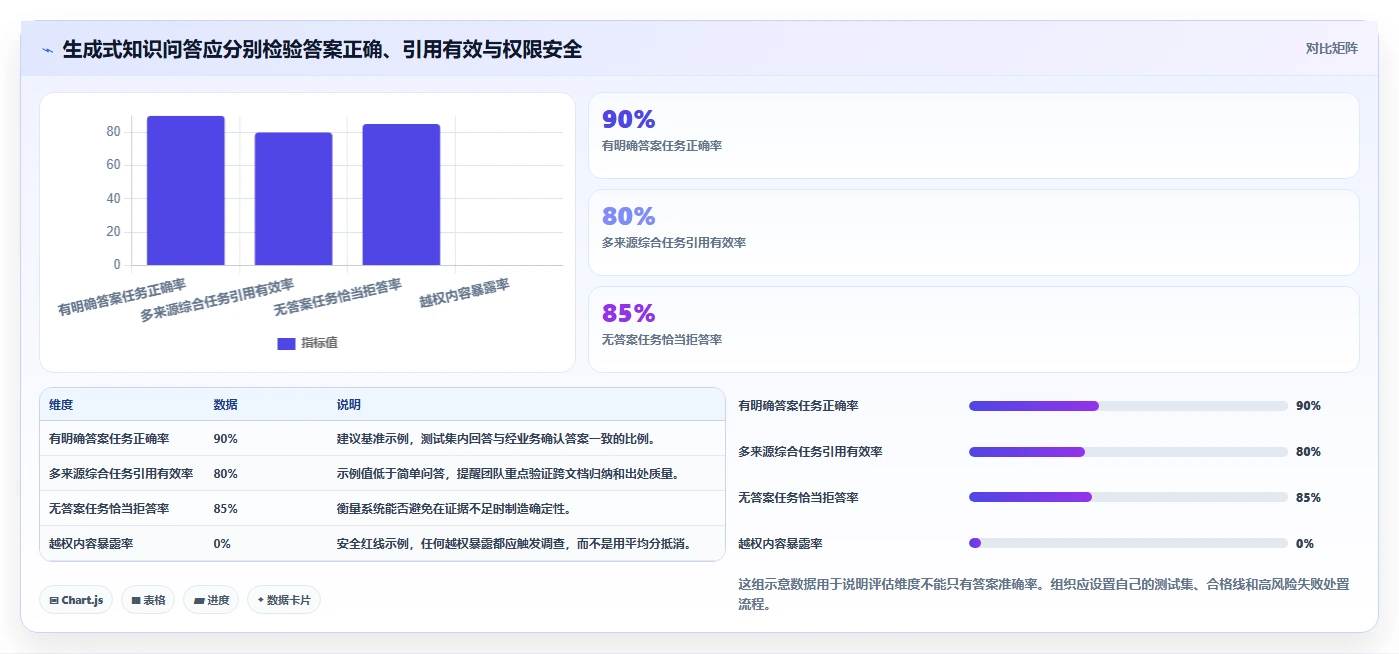Click the 80% value beside the progress bar
This screenshot has width=1399, height=654.
pyautogui.click(x=1308, y=452)
